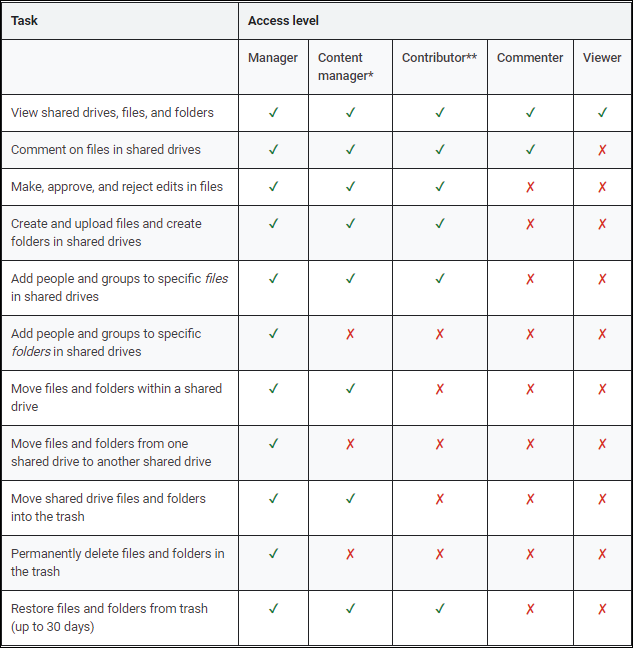Click Content manager red X for Add people to folders row
Viewport: 633px width, 648px height.
coord(350,334)
